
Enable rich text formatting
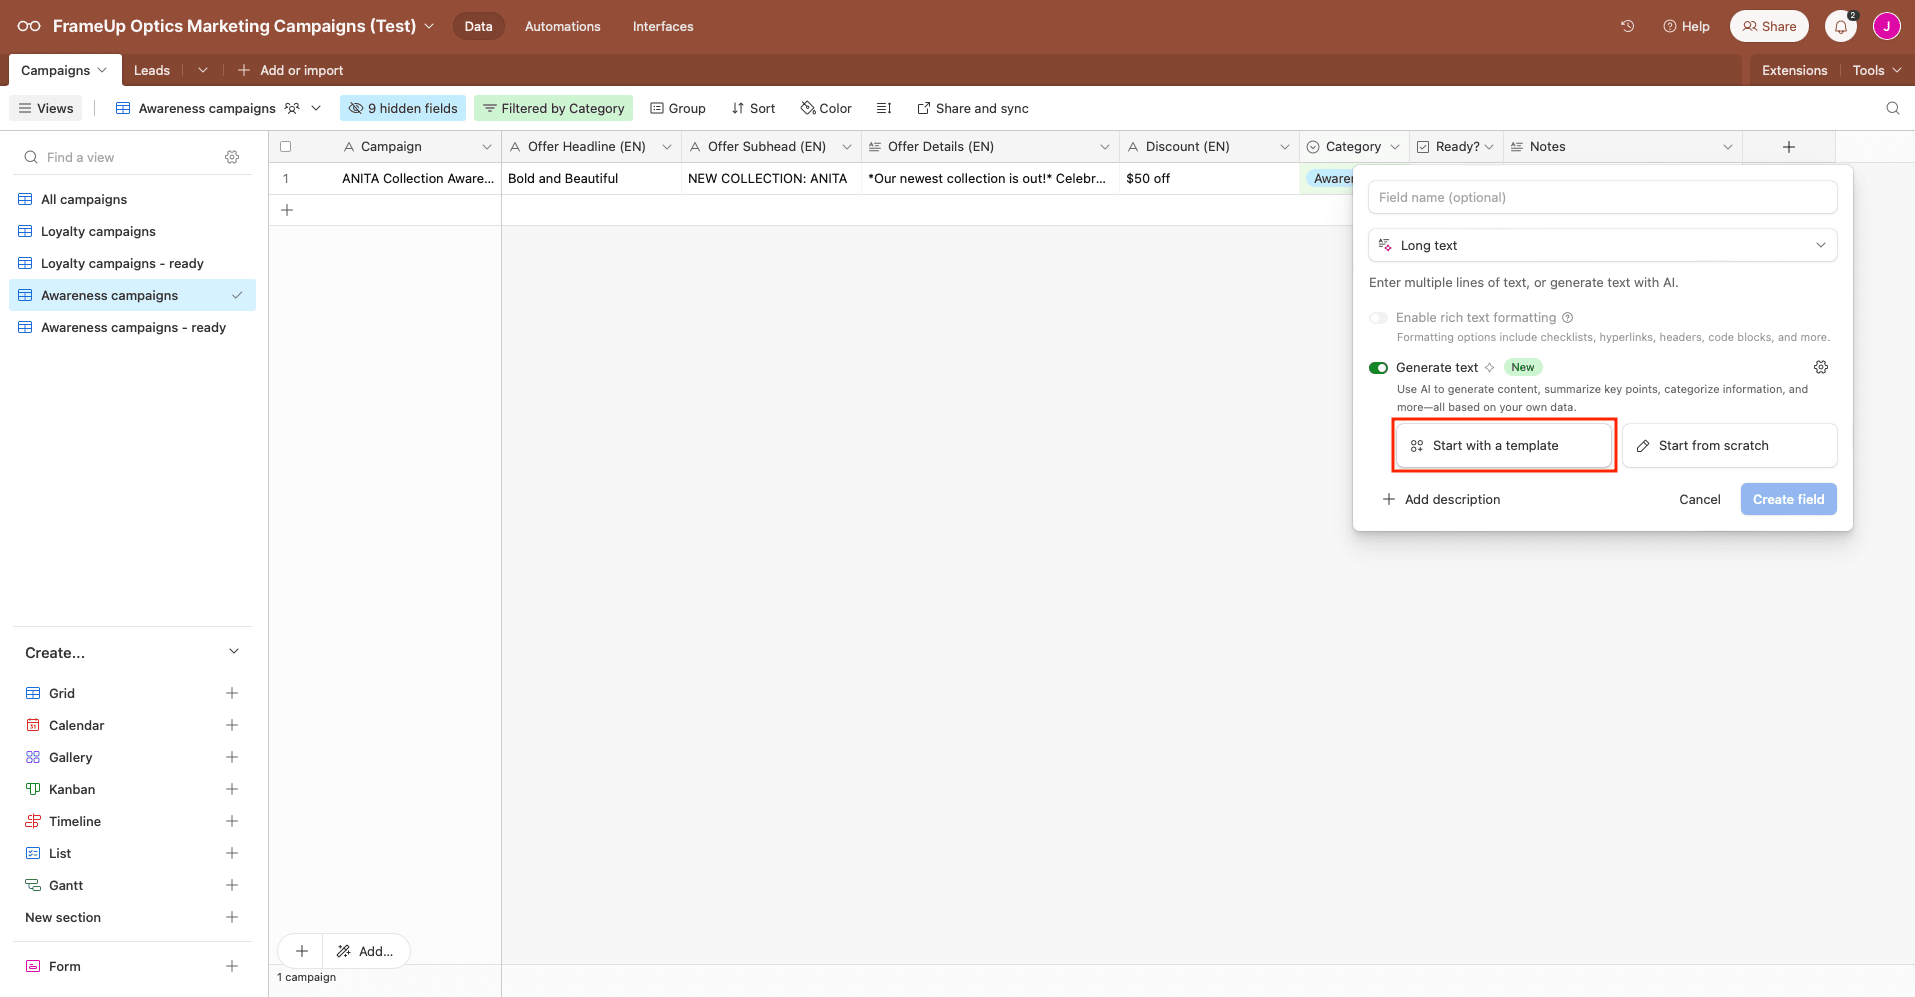tap(1379, 317)
